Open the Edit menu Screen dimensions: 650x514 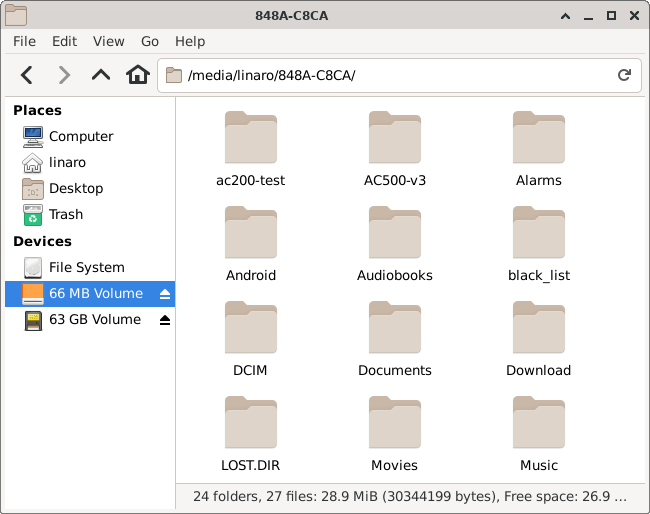64,41
